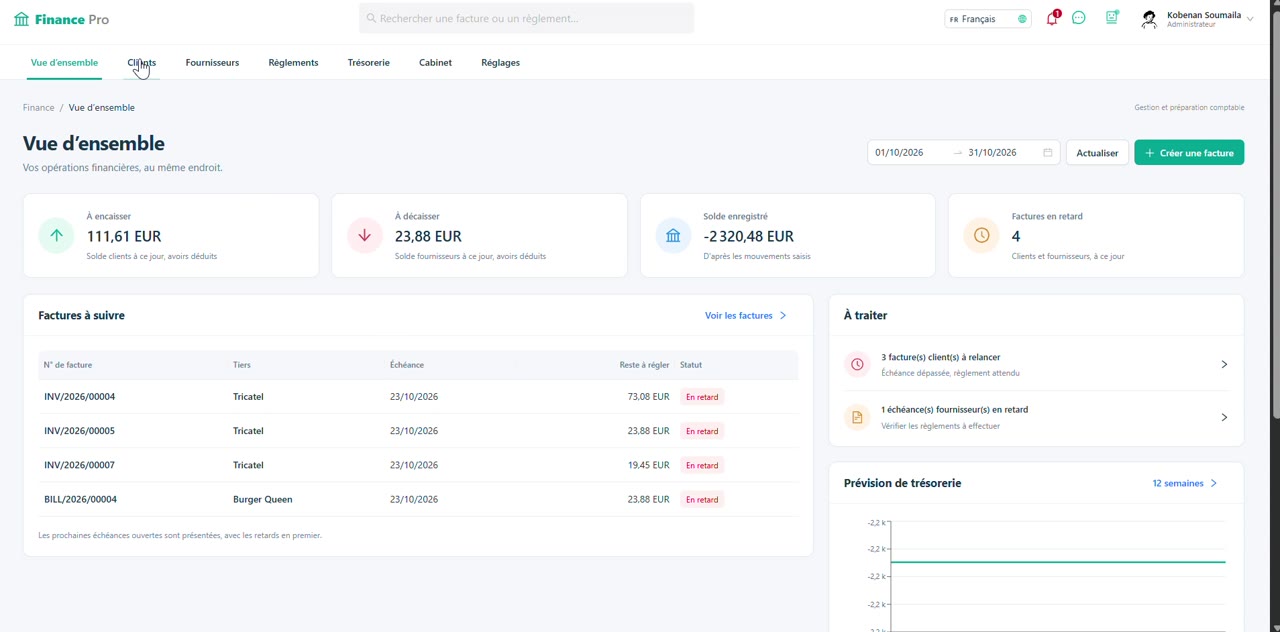Click the globe icon in language selector
The height and width of the screenshot is (632, 1280).
[x=1022, y=19]
